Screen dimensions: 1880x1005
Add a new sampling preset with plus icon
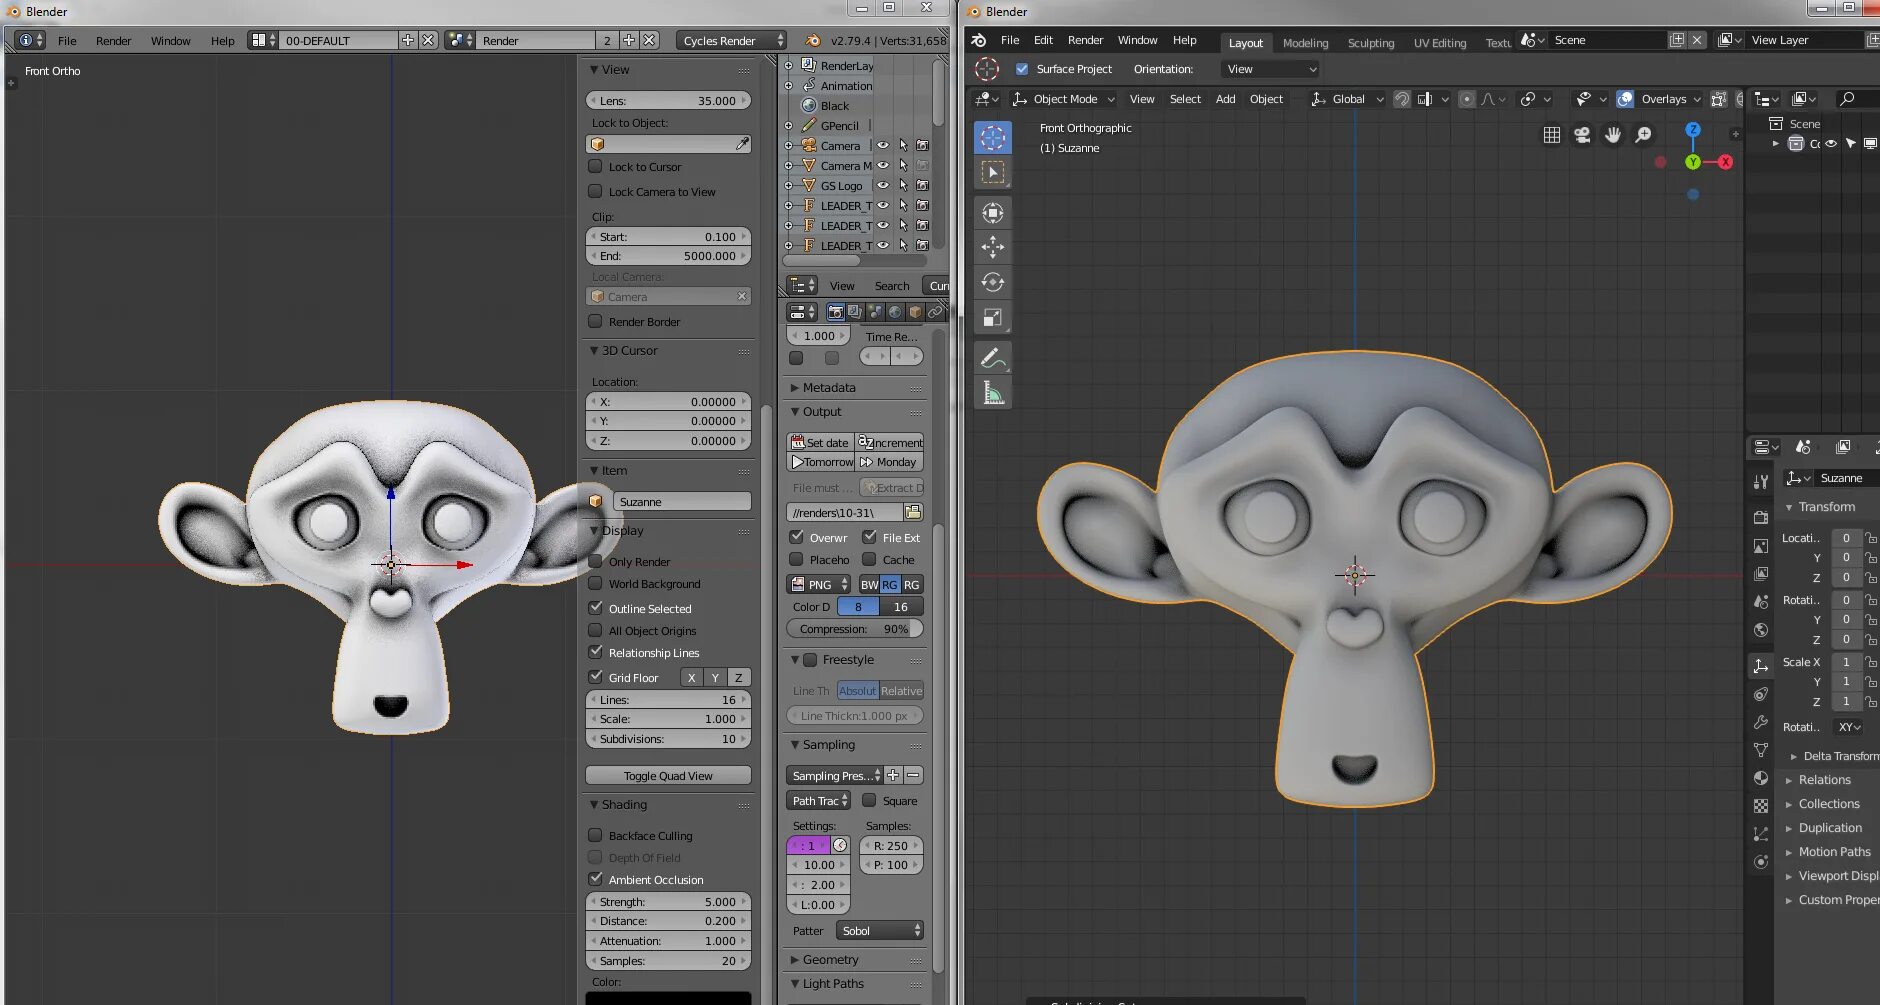tap(893, 775)
